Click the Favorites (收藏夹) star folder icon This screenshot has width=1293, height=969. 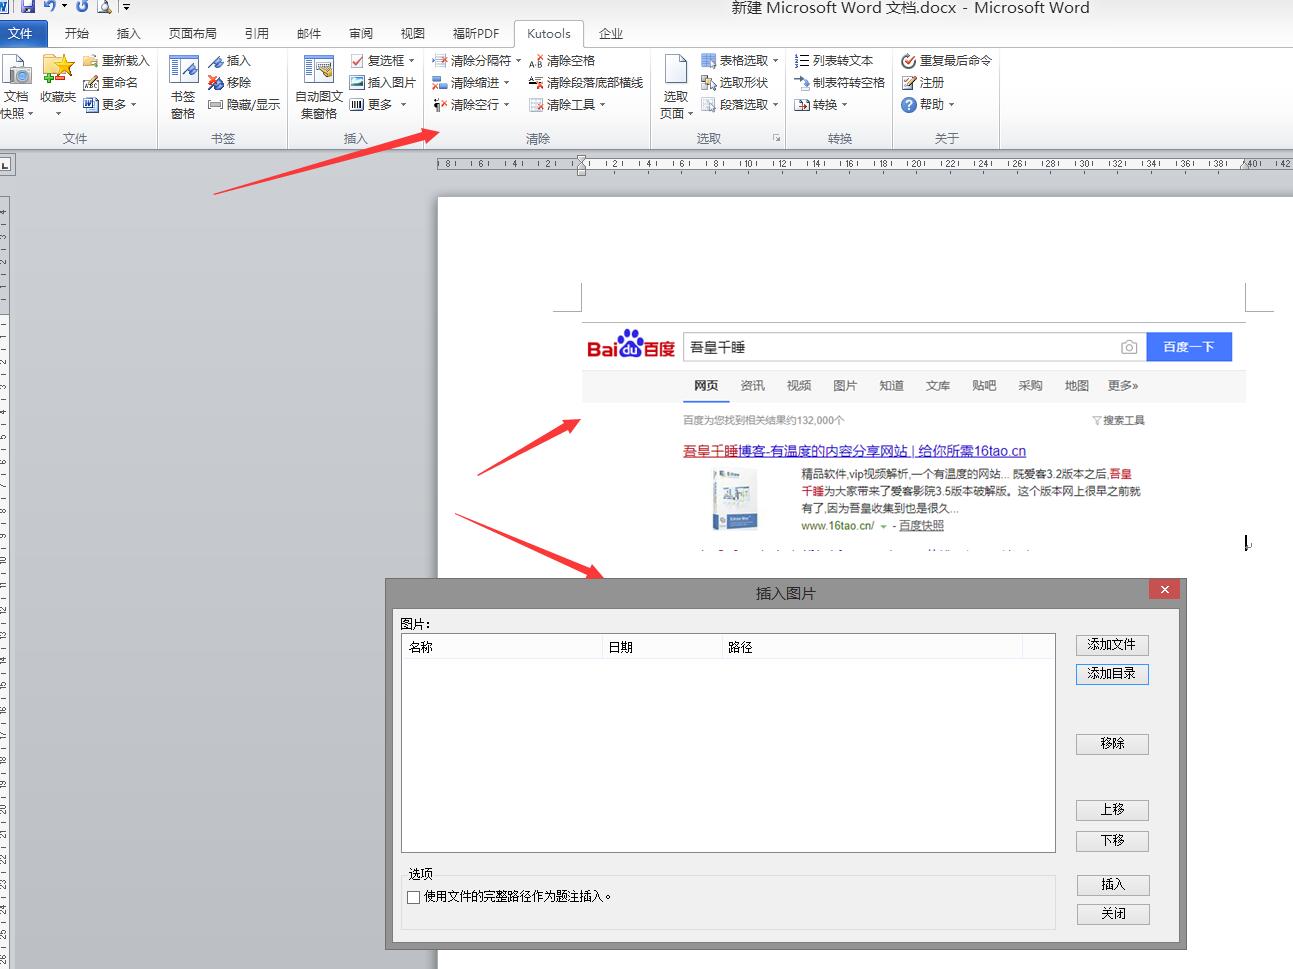tap(58, 71)
